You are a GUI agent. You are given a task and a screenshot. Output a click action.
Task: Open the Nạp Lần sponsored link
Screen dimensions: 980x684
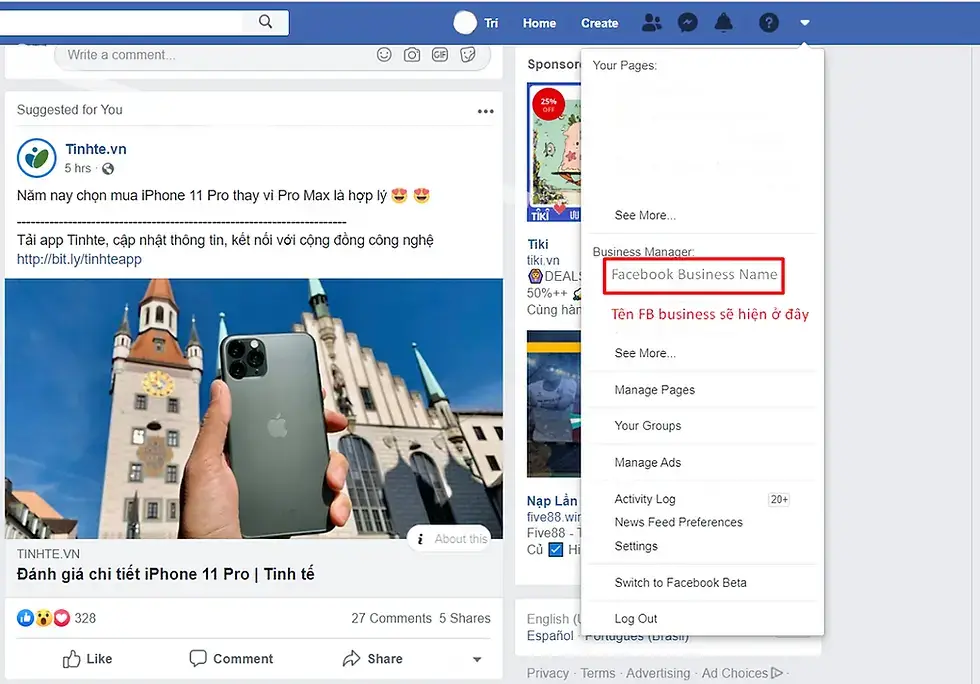coord(552,501)
